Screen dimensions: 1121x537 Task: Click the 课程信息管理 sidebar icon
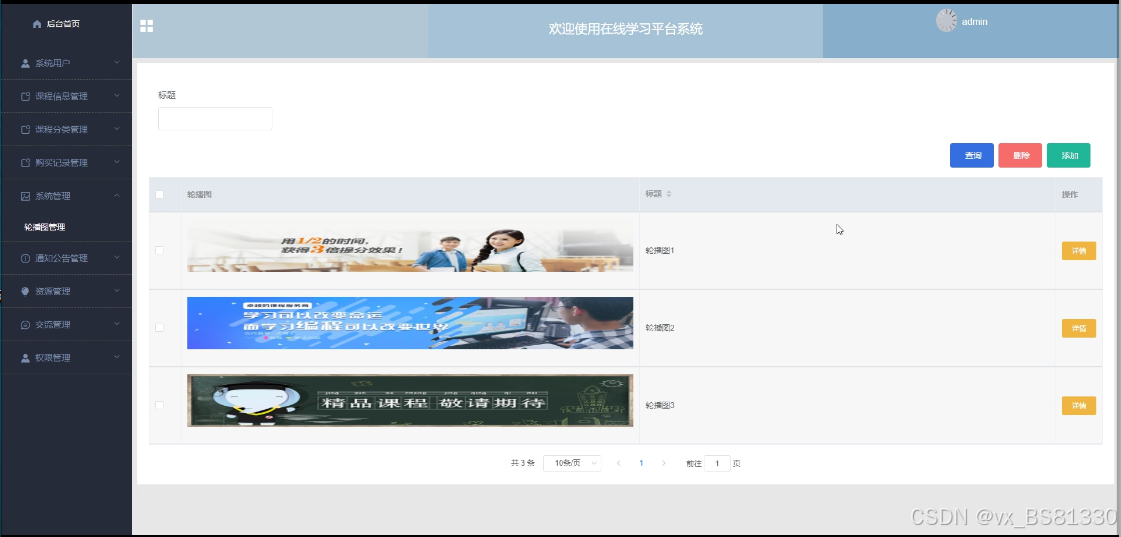point(26,97)
